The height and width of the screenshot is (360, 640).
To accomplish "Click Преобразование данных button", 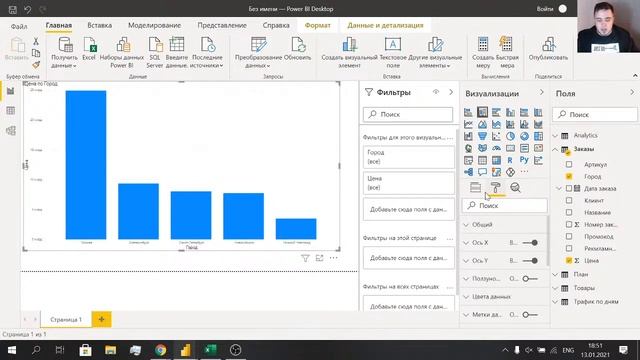I will click(258, 53).
